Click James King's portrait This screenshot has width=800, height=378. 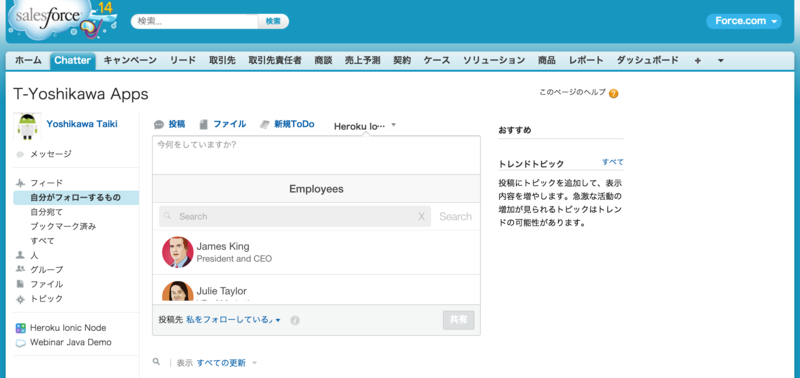click(x=178, y=252)
